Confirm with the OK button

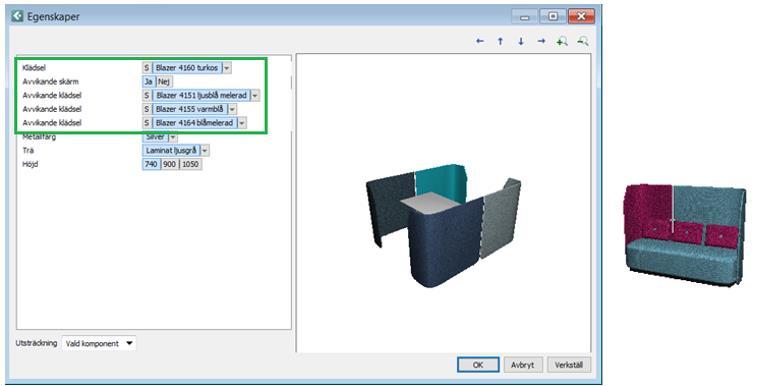click(x=478, y=365)
